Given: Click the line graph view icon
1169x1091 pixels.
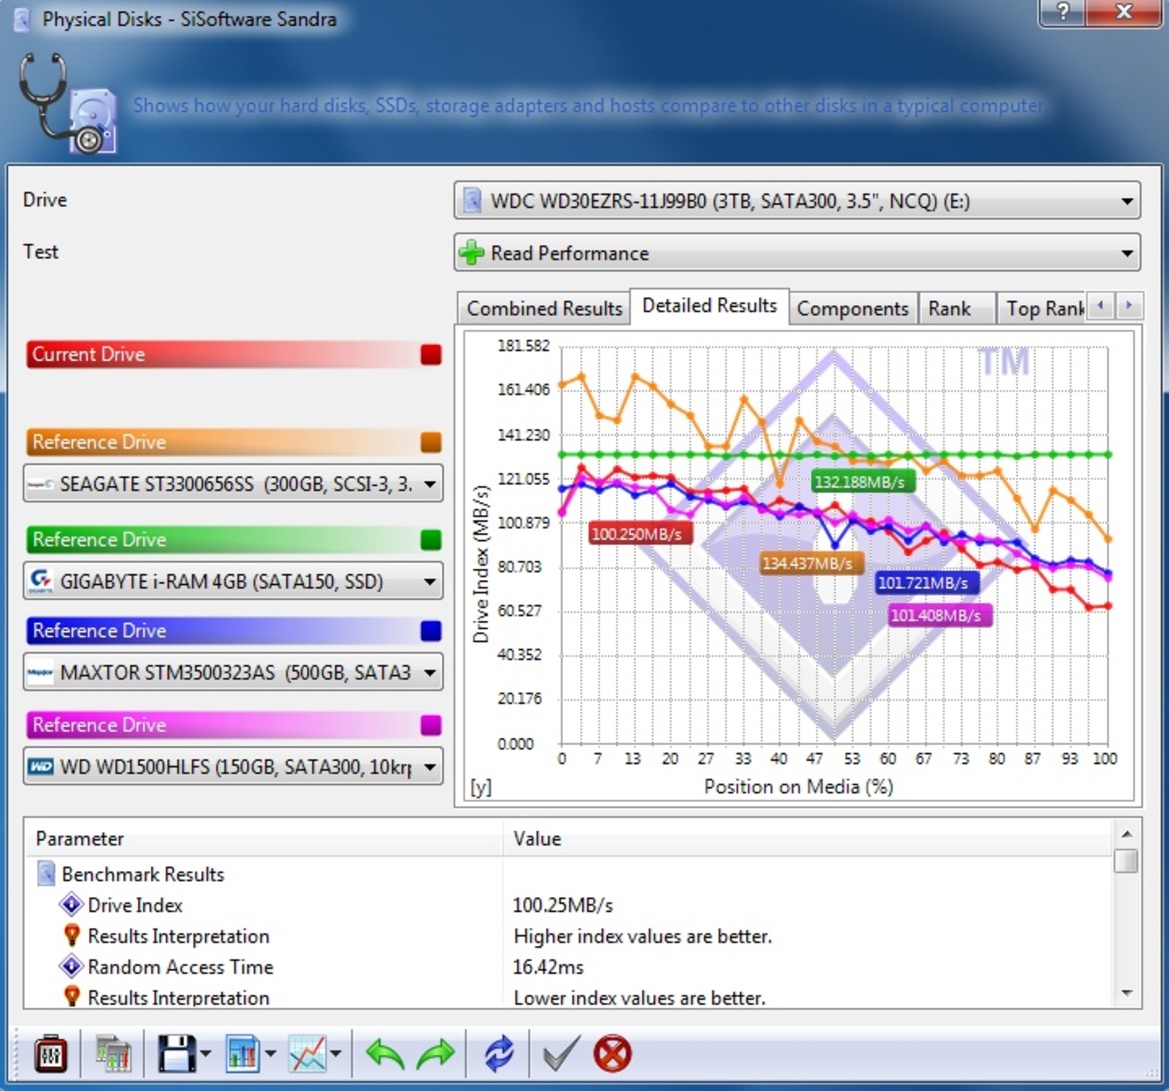Looking at the screenshot, I should point(307,1054).
